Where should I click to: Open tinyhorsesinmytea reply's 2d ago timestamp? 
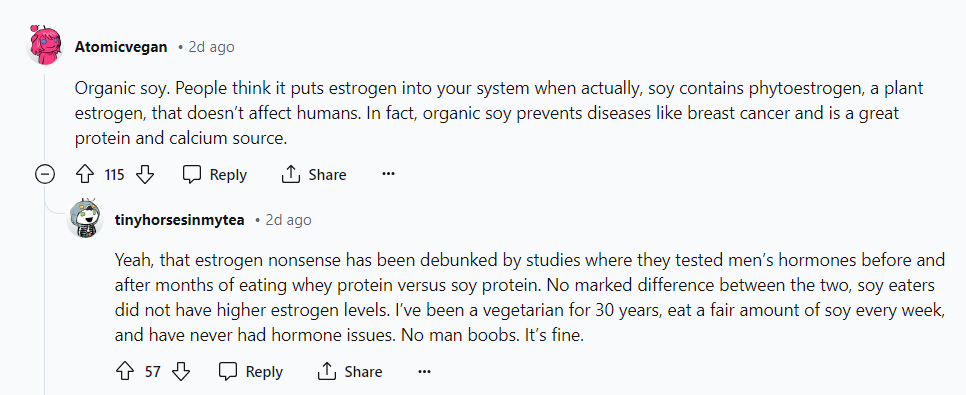point(288,220)
